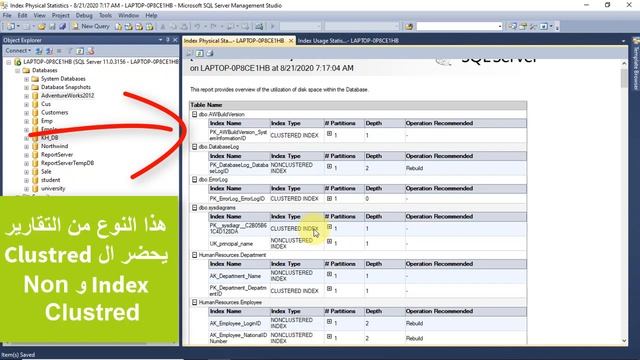Expand the university database node
Viewport: 640px width, 360px height.
coord(27,189)
